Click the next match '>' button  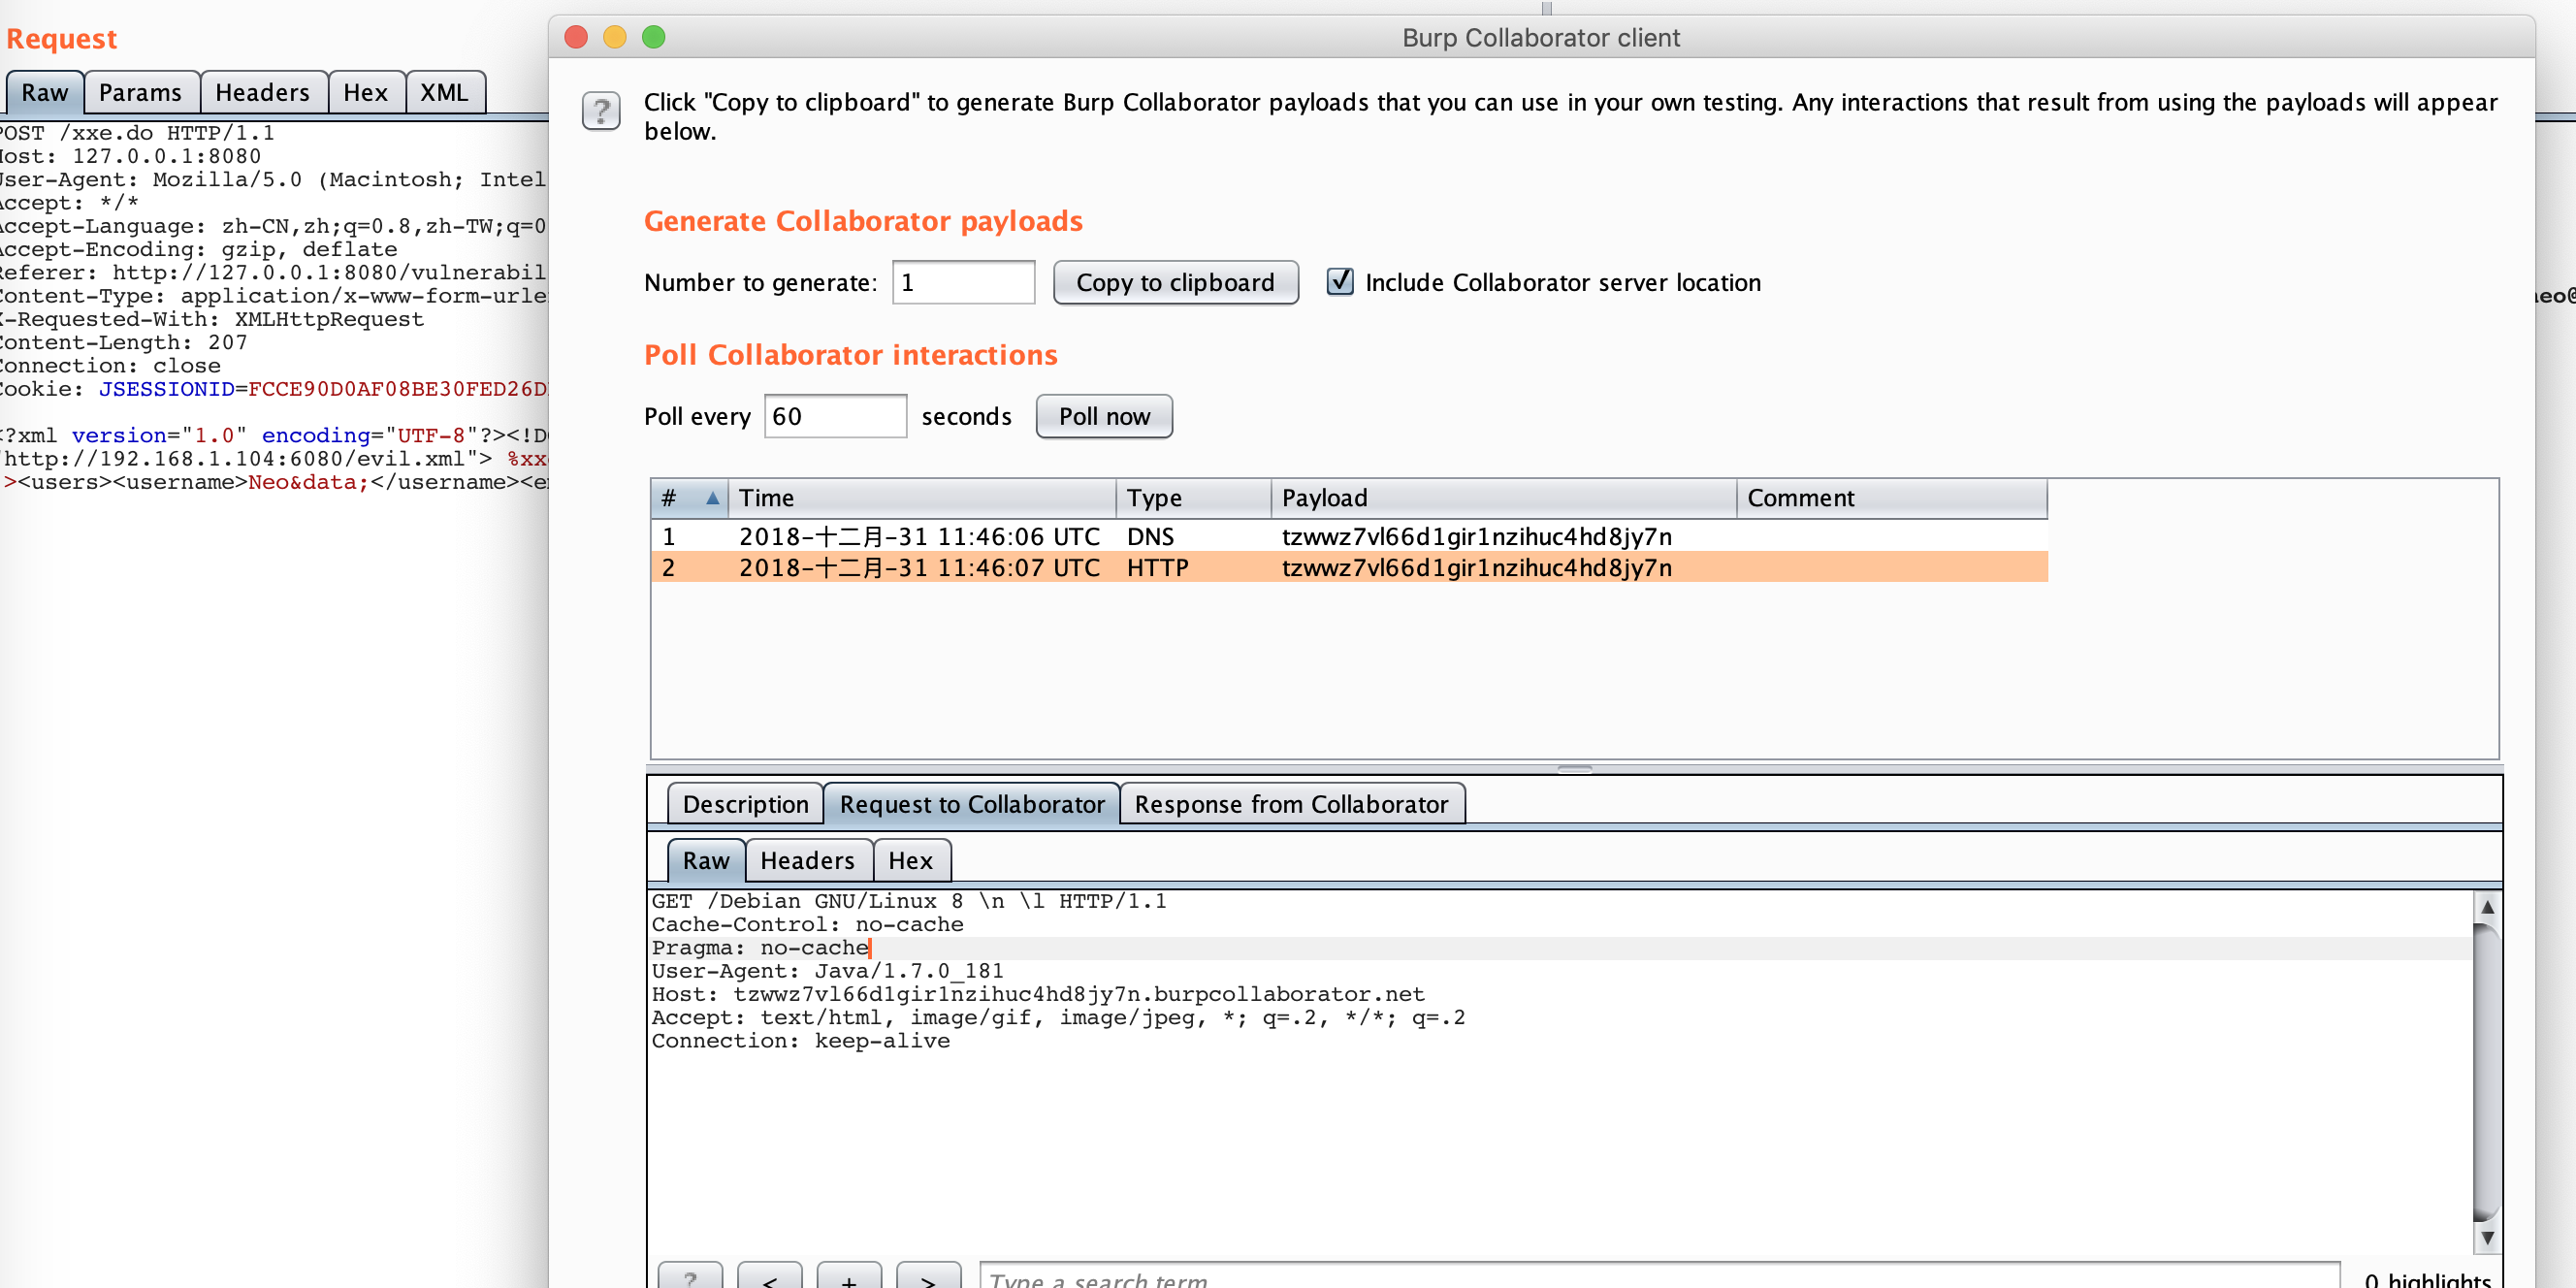(x=928, y=1277)
